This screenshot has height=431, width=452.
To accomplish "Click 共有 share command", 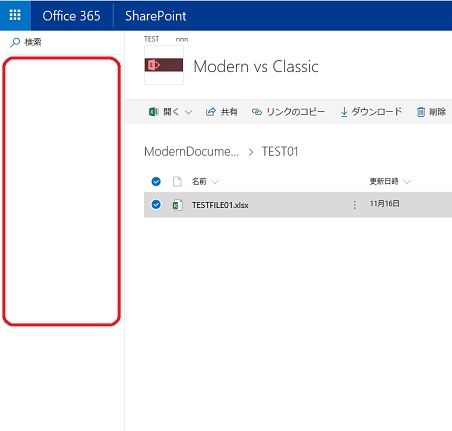I will click(229, 112).
